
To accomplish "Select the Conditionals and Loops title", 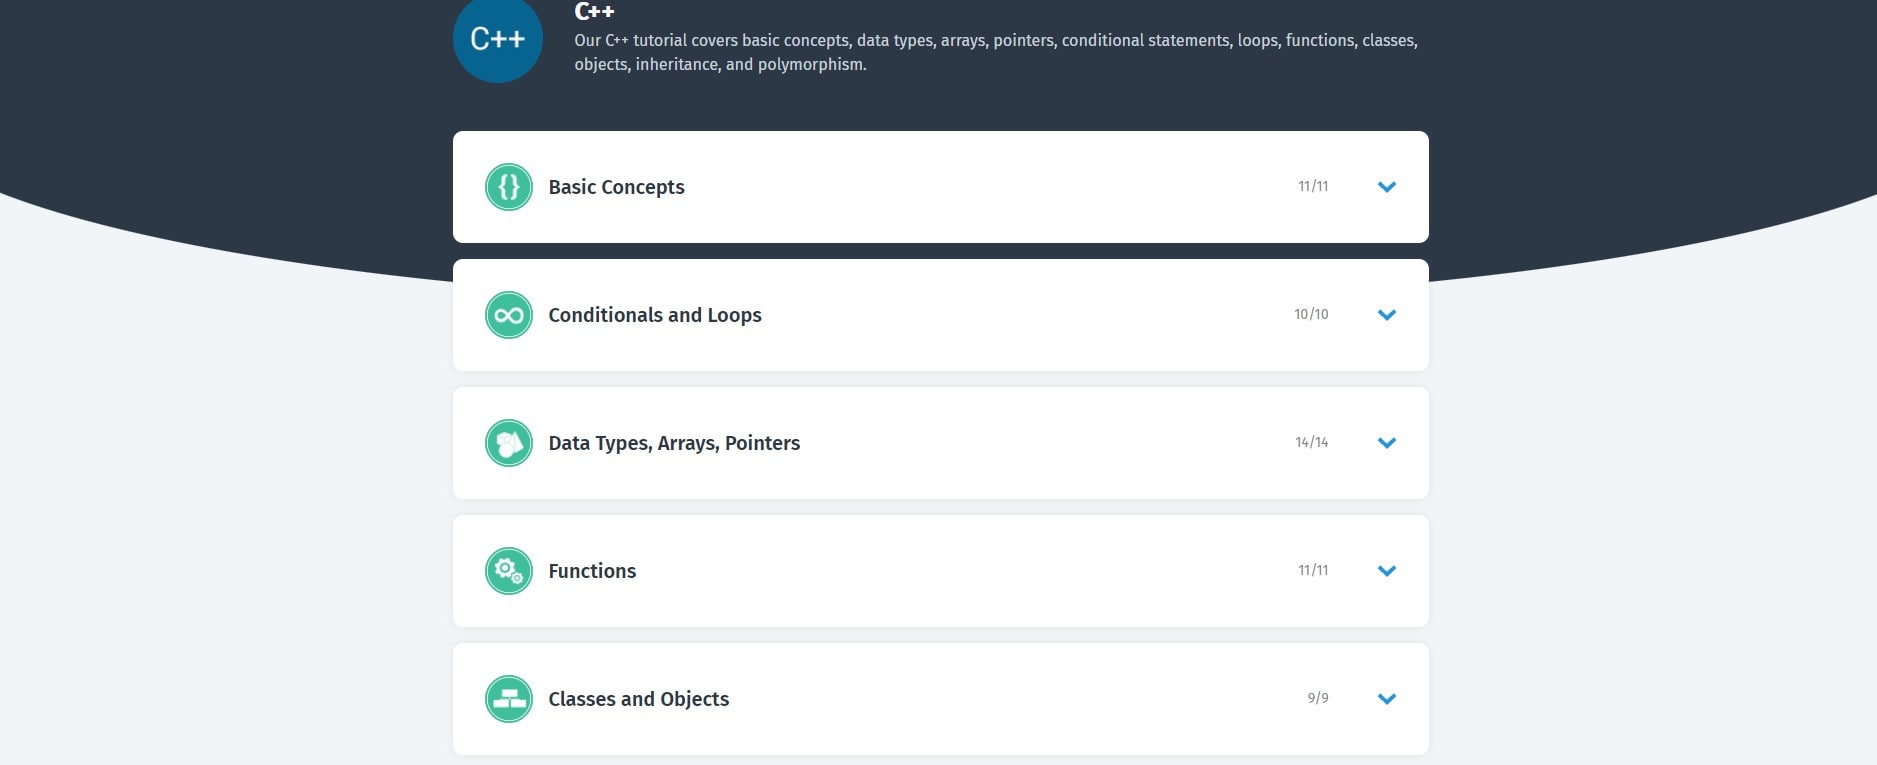I will pos(654,314).
